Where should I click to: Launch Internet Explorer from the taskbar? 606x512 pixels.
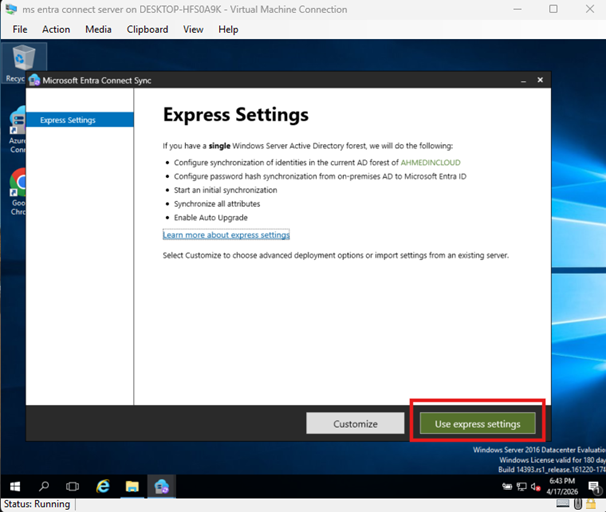(x=102, y=486)
